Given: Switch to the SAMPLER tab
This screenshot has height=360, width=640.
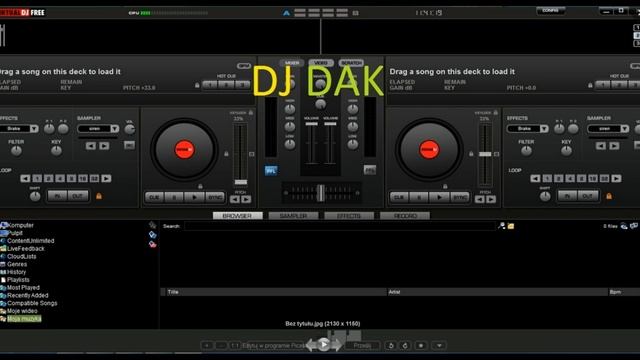Looking at the screenshot, I should [x=293, y=216].
